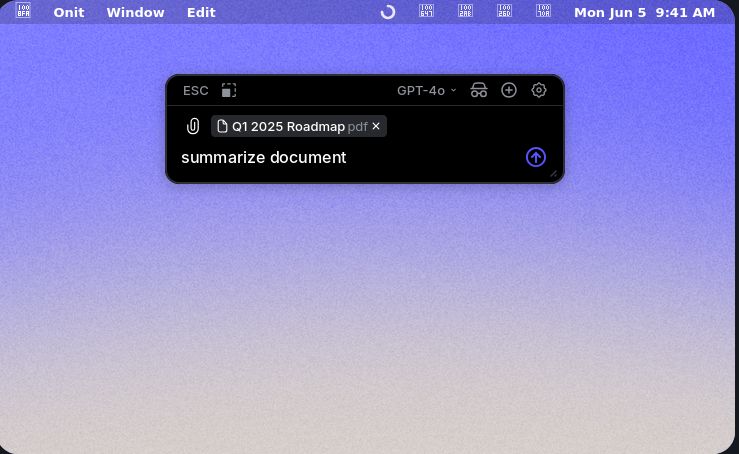Click the ESC button to dismiss panel
Screen dimensions: 739x454
[x=195, y=91]
